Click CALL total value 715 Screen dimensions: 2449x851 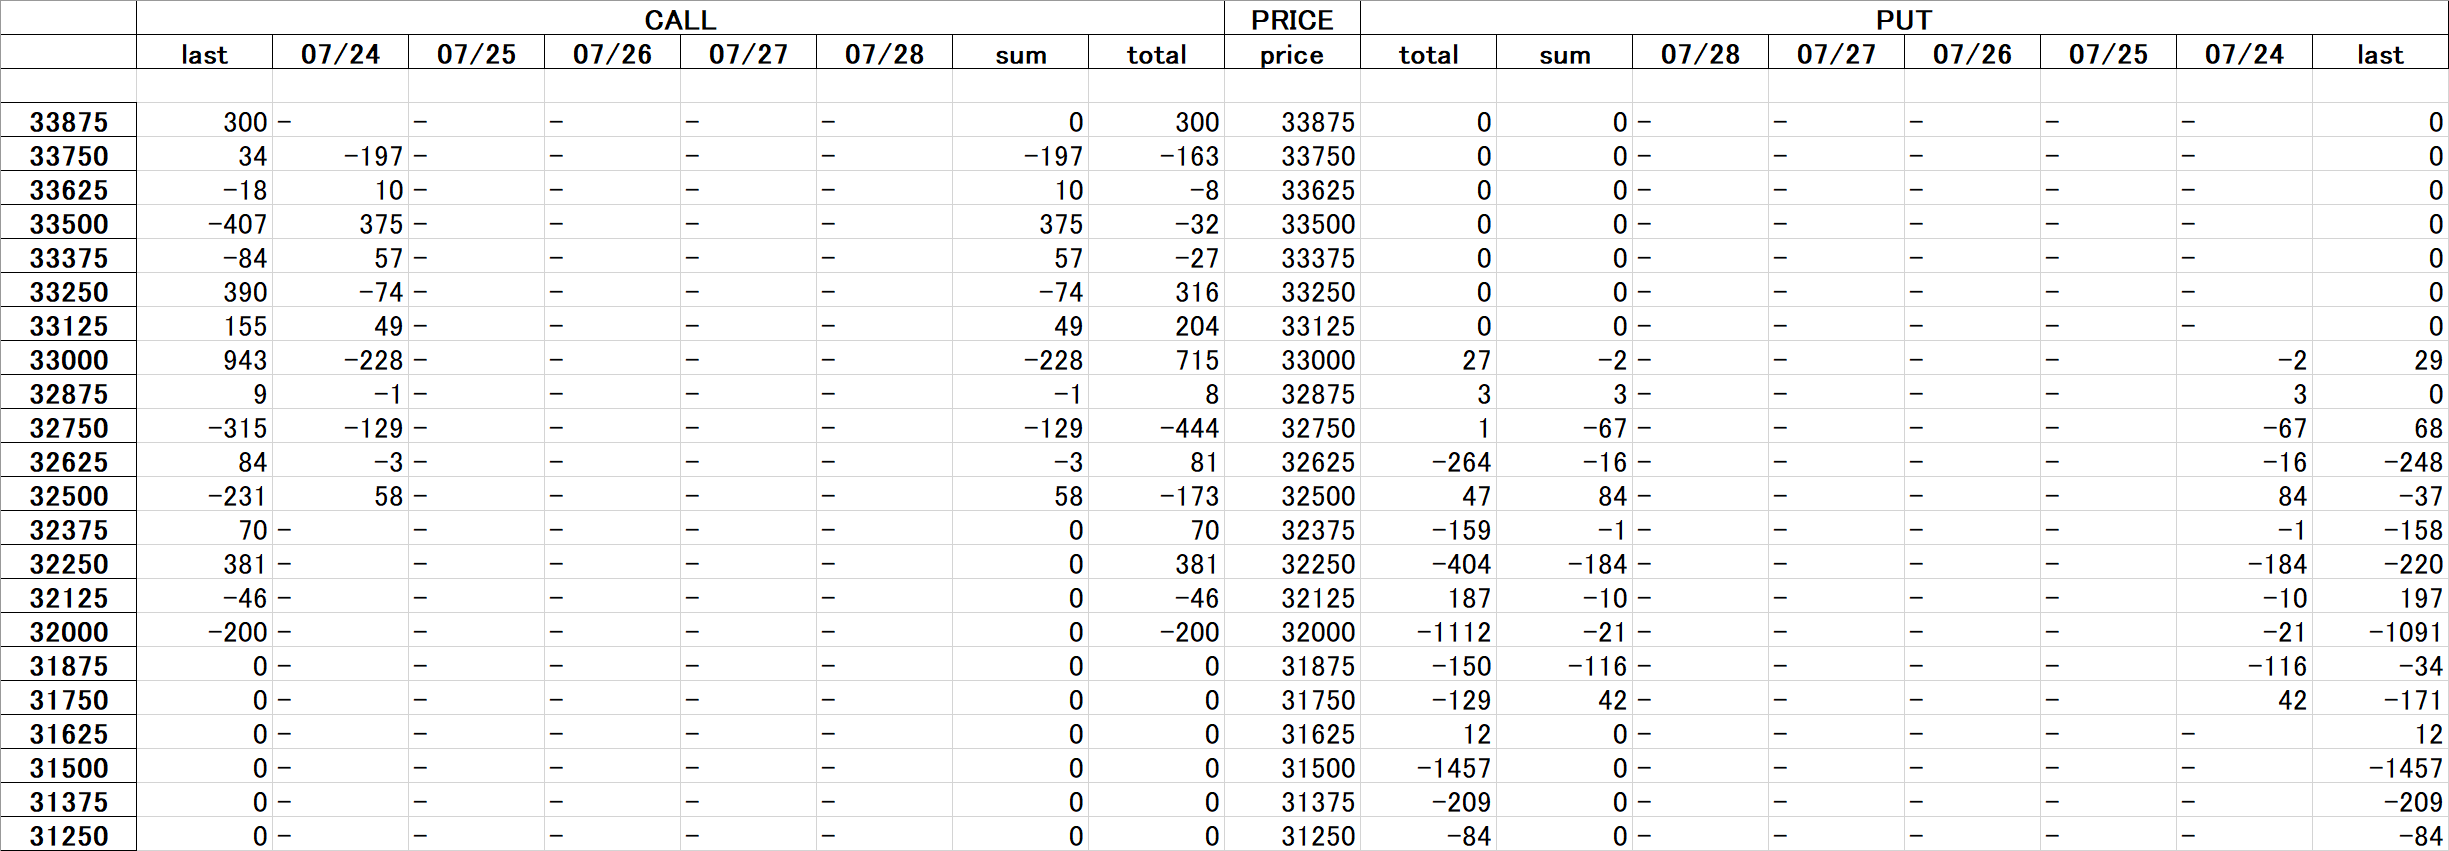click(1197, 359)
